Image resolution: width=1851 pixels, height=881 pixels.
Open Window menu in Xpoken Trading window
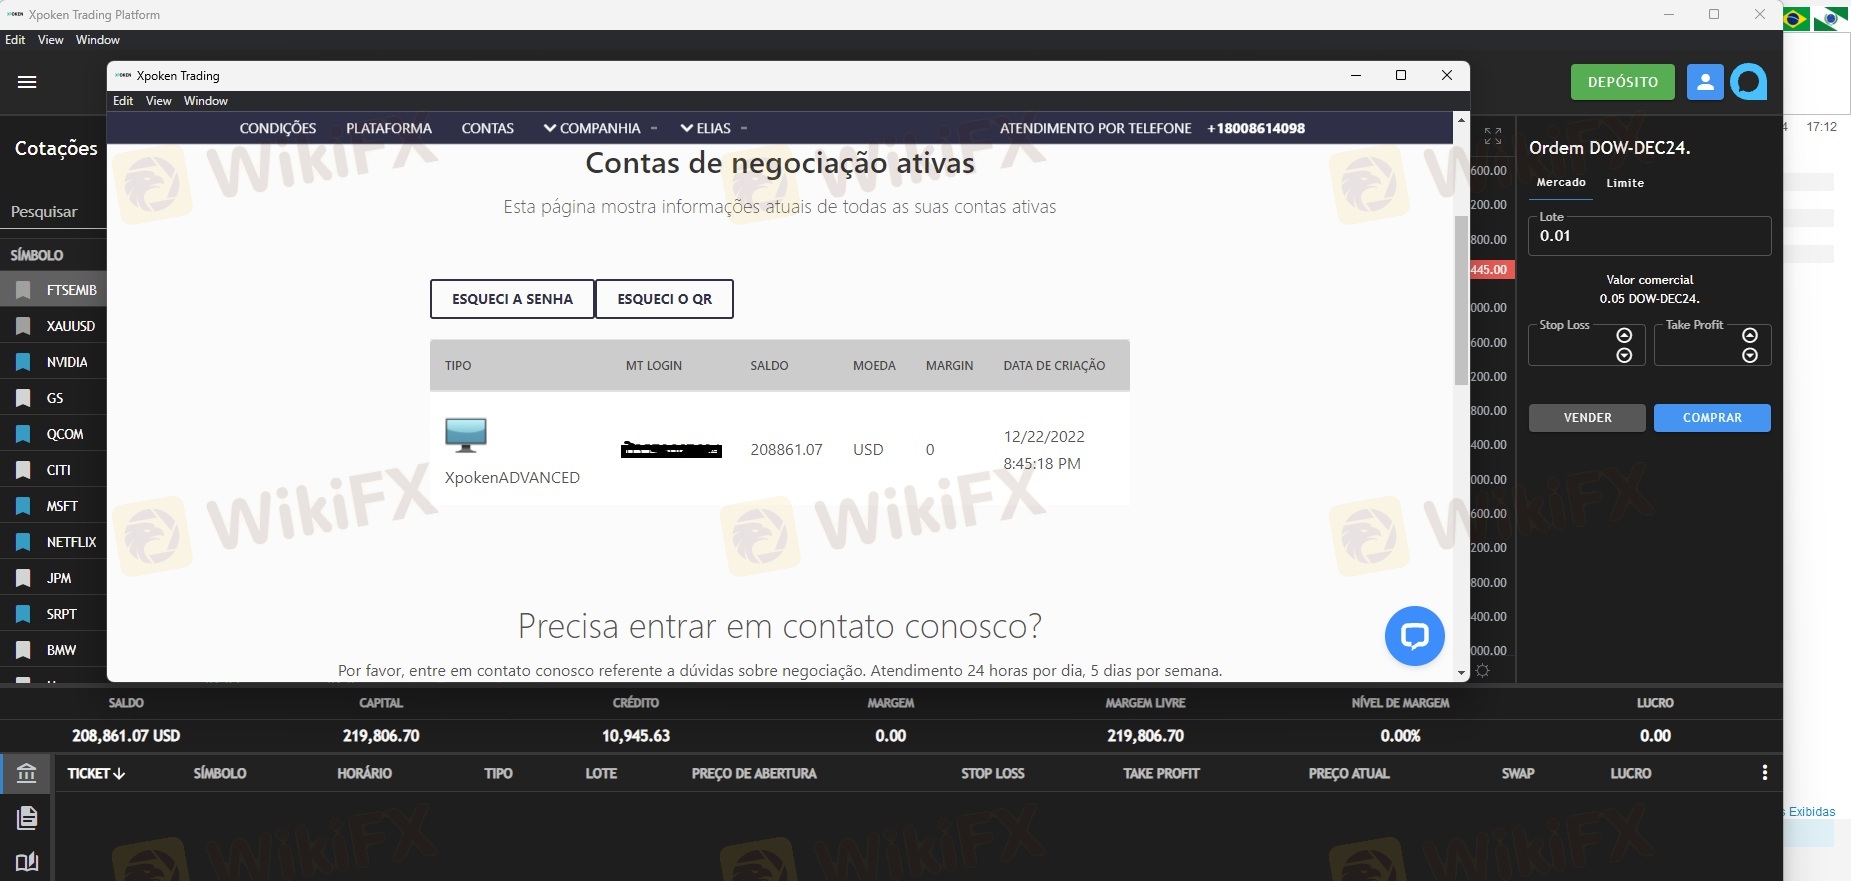[206, 101]
